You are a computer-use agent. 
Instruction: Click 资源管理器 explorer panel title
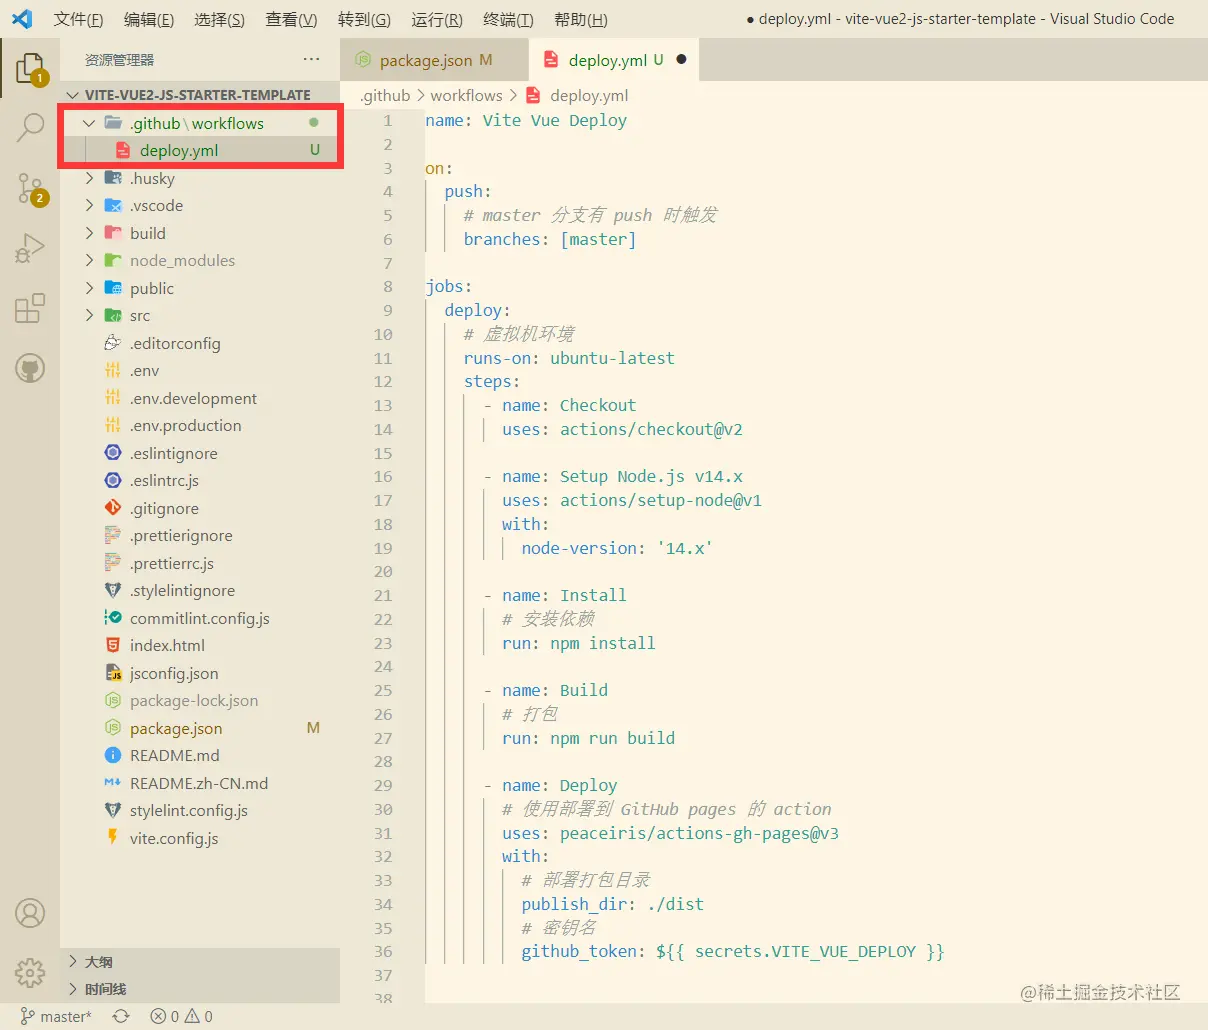pyautogui.click(x=119, y=60)
